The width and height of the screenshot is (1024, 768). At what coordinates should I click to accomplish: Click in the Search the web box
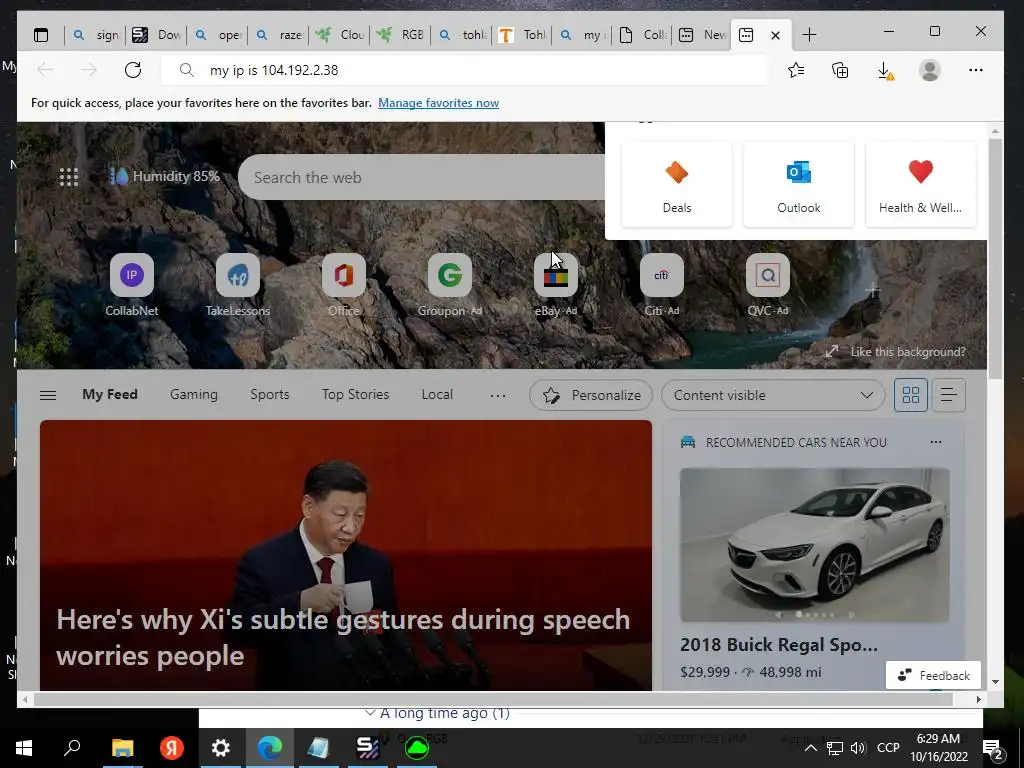point(424,177)
